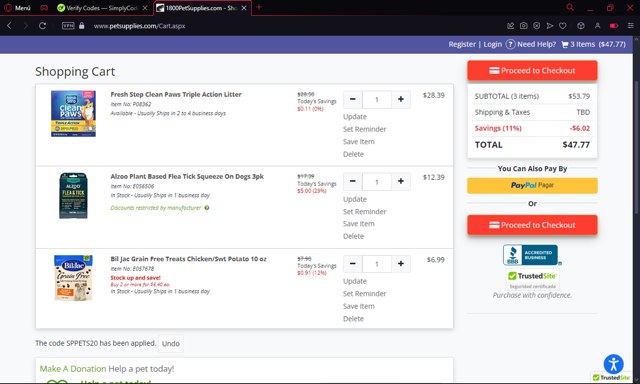Click the search tabs magnifier icon
640x384 pixels.
570,7
